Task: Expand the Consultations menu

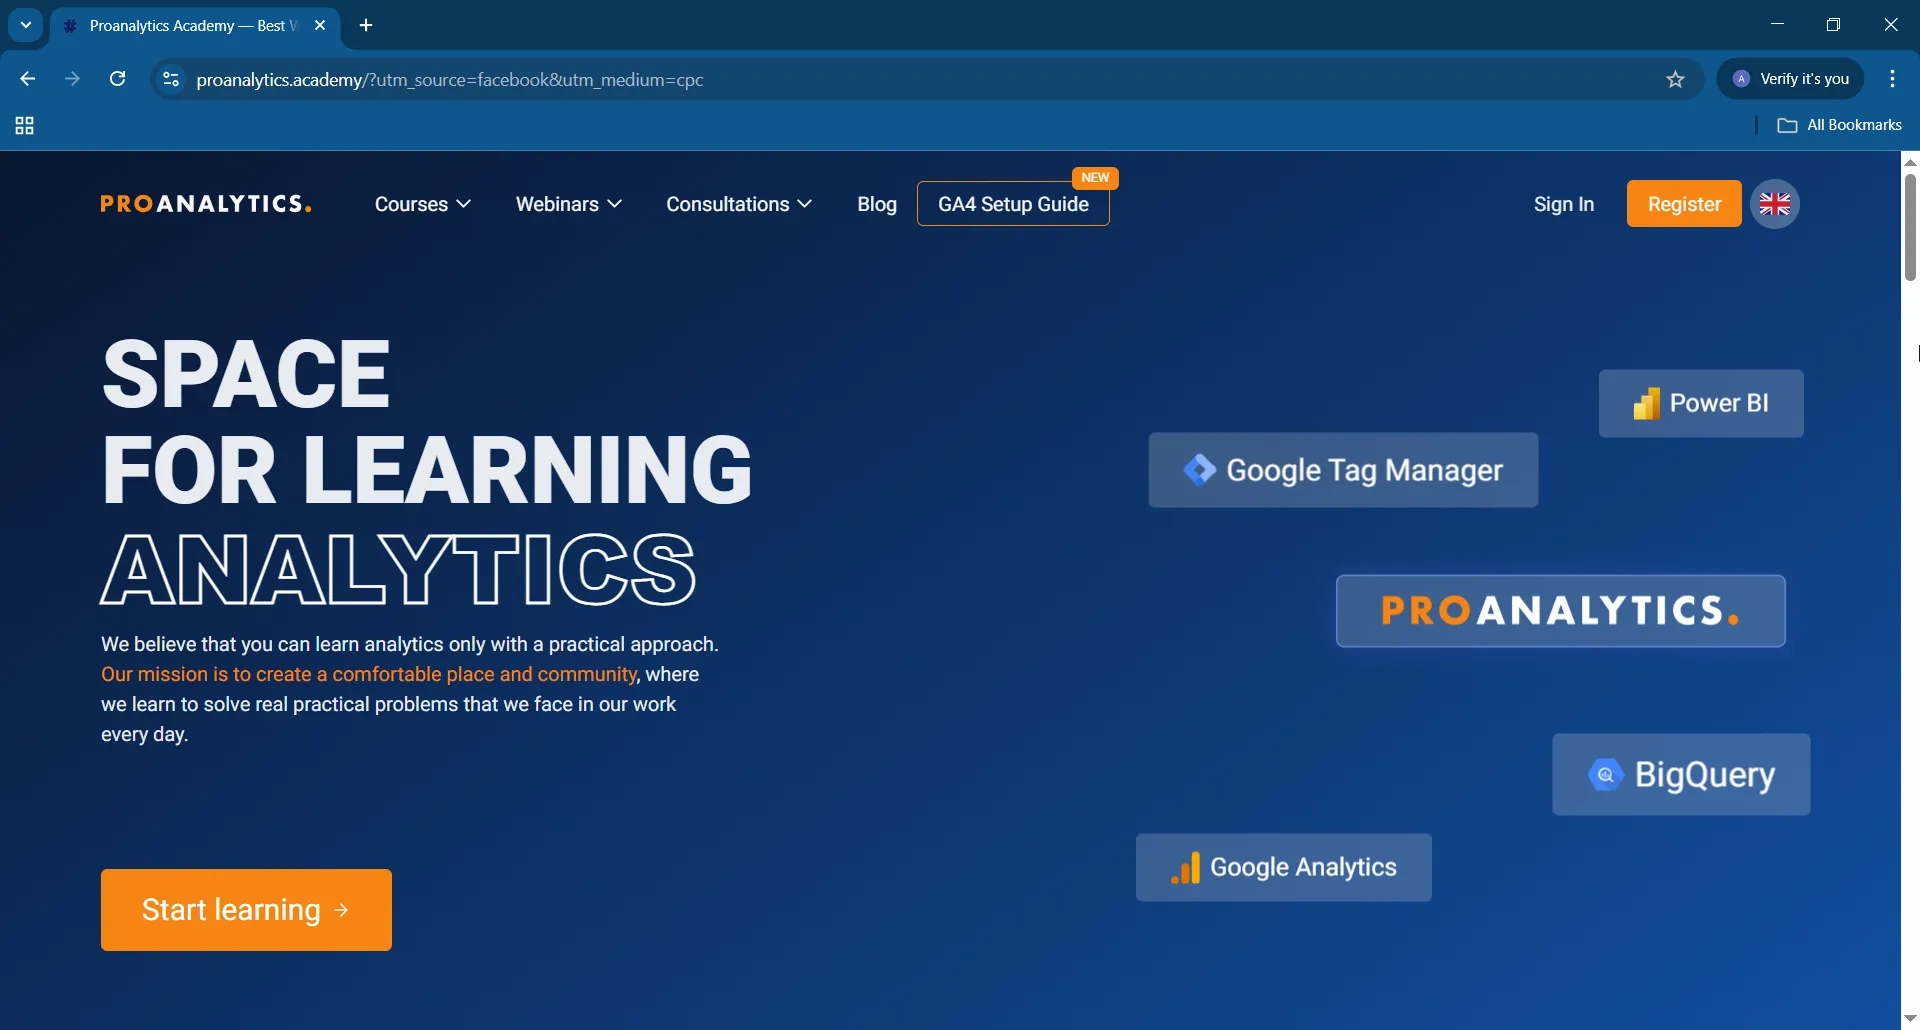Action: [739, 204]
